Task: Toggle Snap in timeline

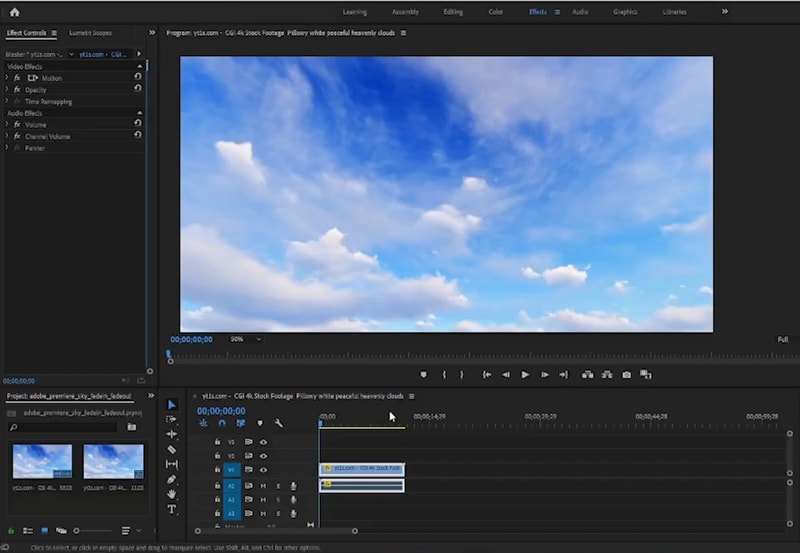Action: [x=222, y=423]
